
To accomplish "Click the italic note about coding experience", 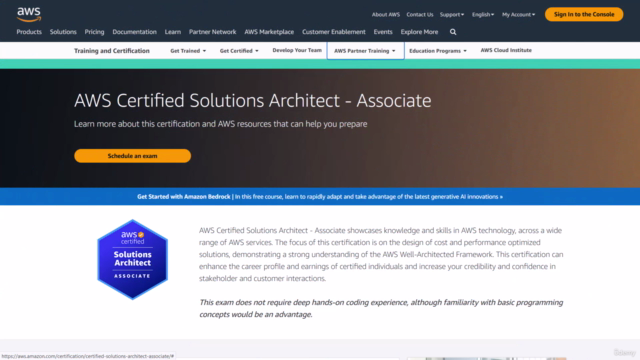I will [x=381, y=308].
